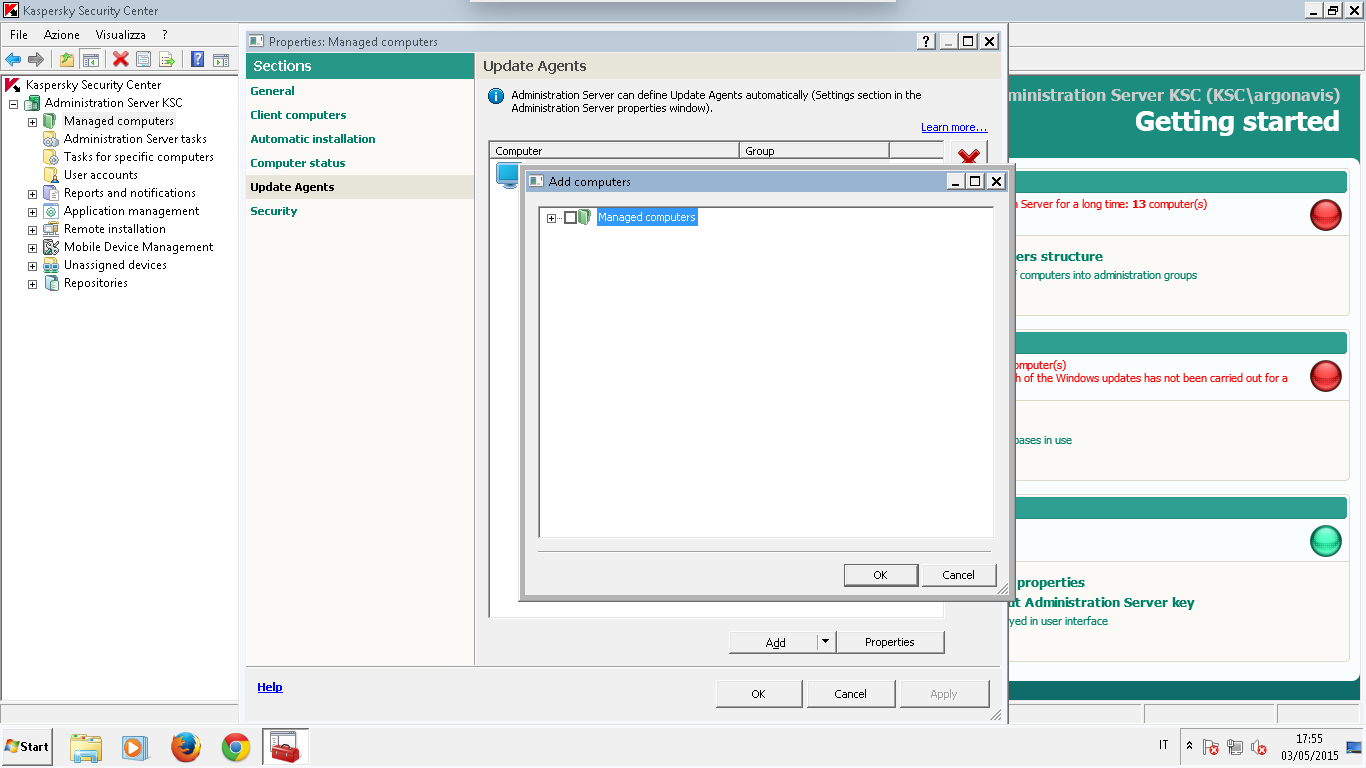Click the Export list toolbar icon
Screen dimensions: 1366x768
tap(167, 59)
